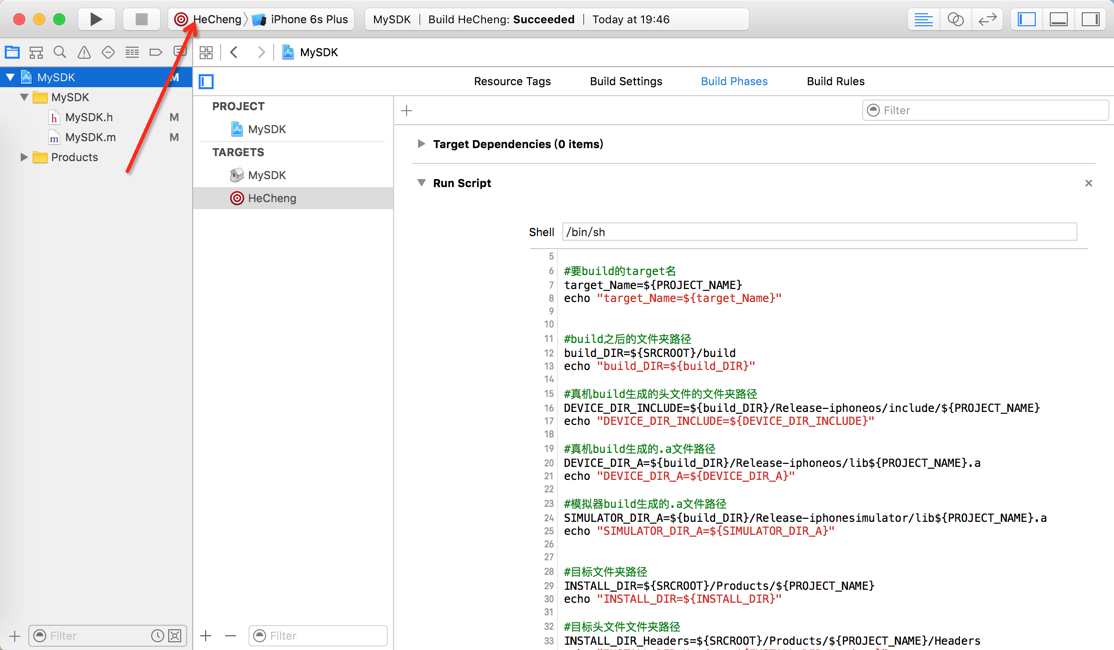1114x650 pixels.
Task: Edit the Shell path field
Action: (819, 232)
